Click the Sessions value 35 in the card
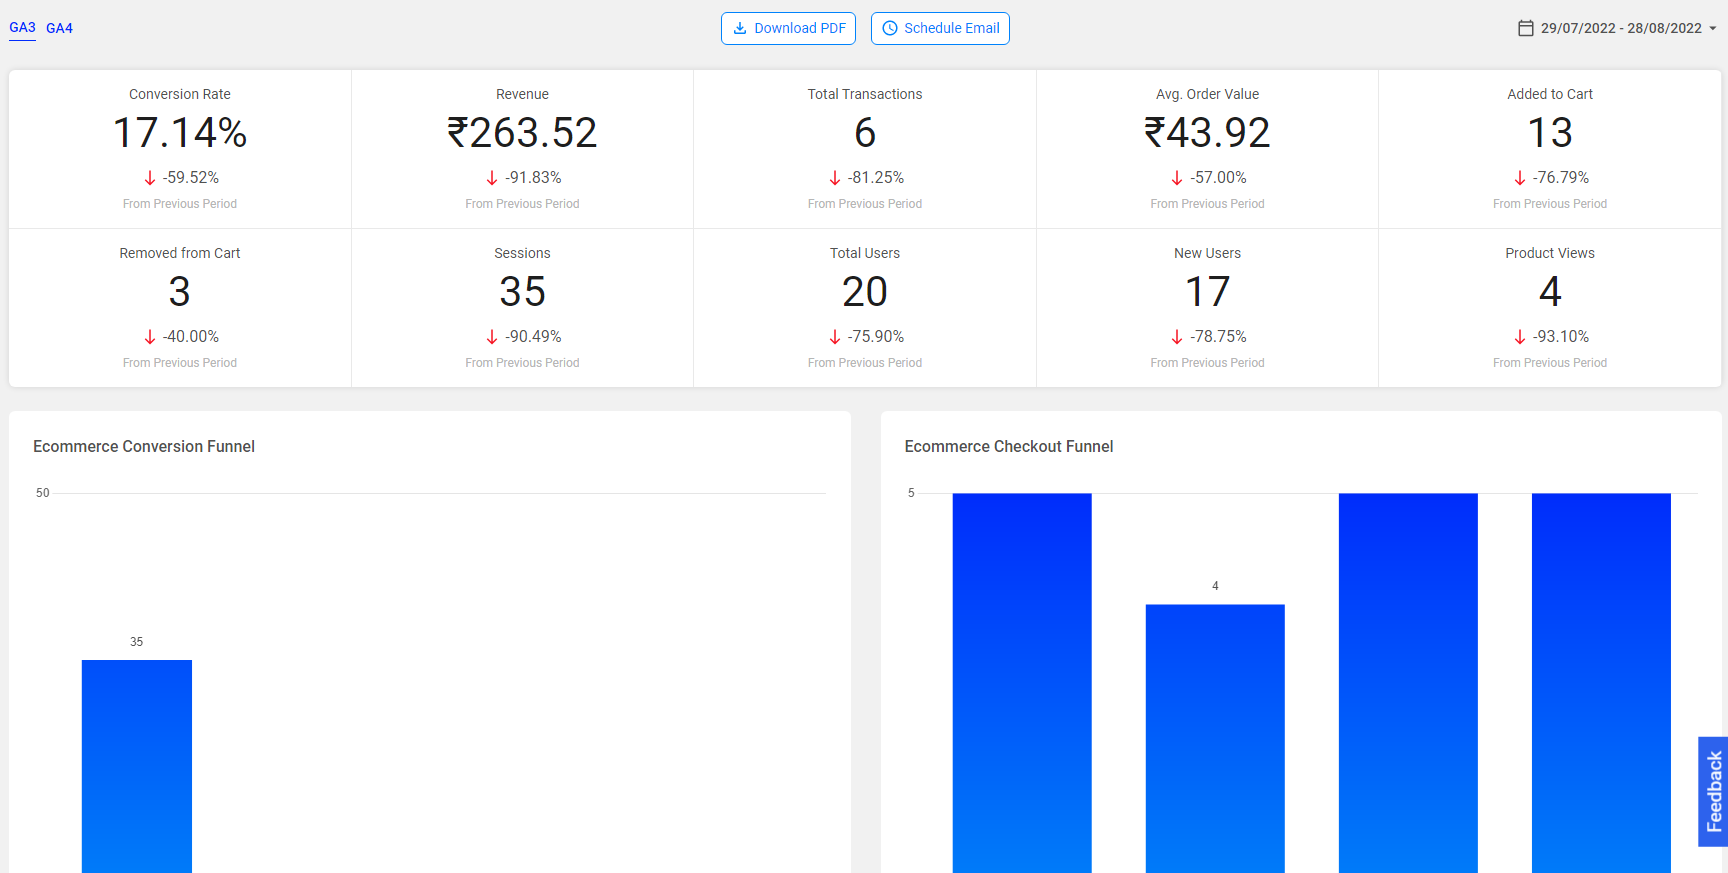Screen dimensions: 1728x873 [522, 292]
